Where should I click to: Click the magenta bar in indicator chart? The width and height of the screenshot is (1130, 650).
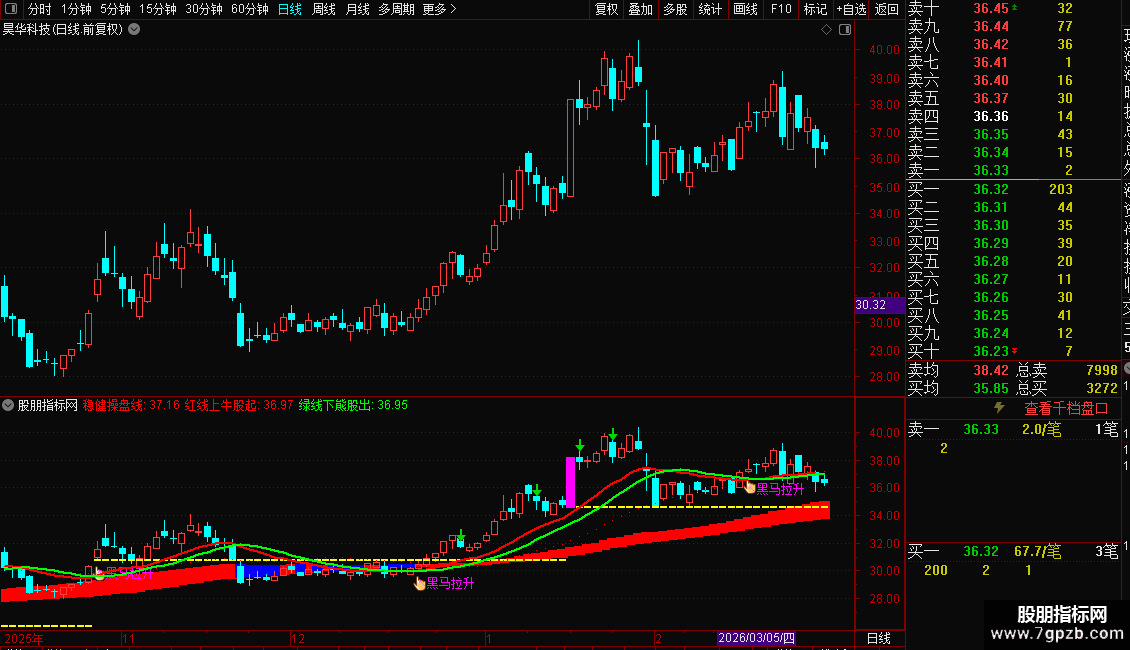[x=571, y=482]
